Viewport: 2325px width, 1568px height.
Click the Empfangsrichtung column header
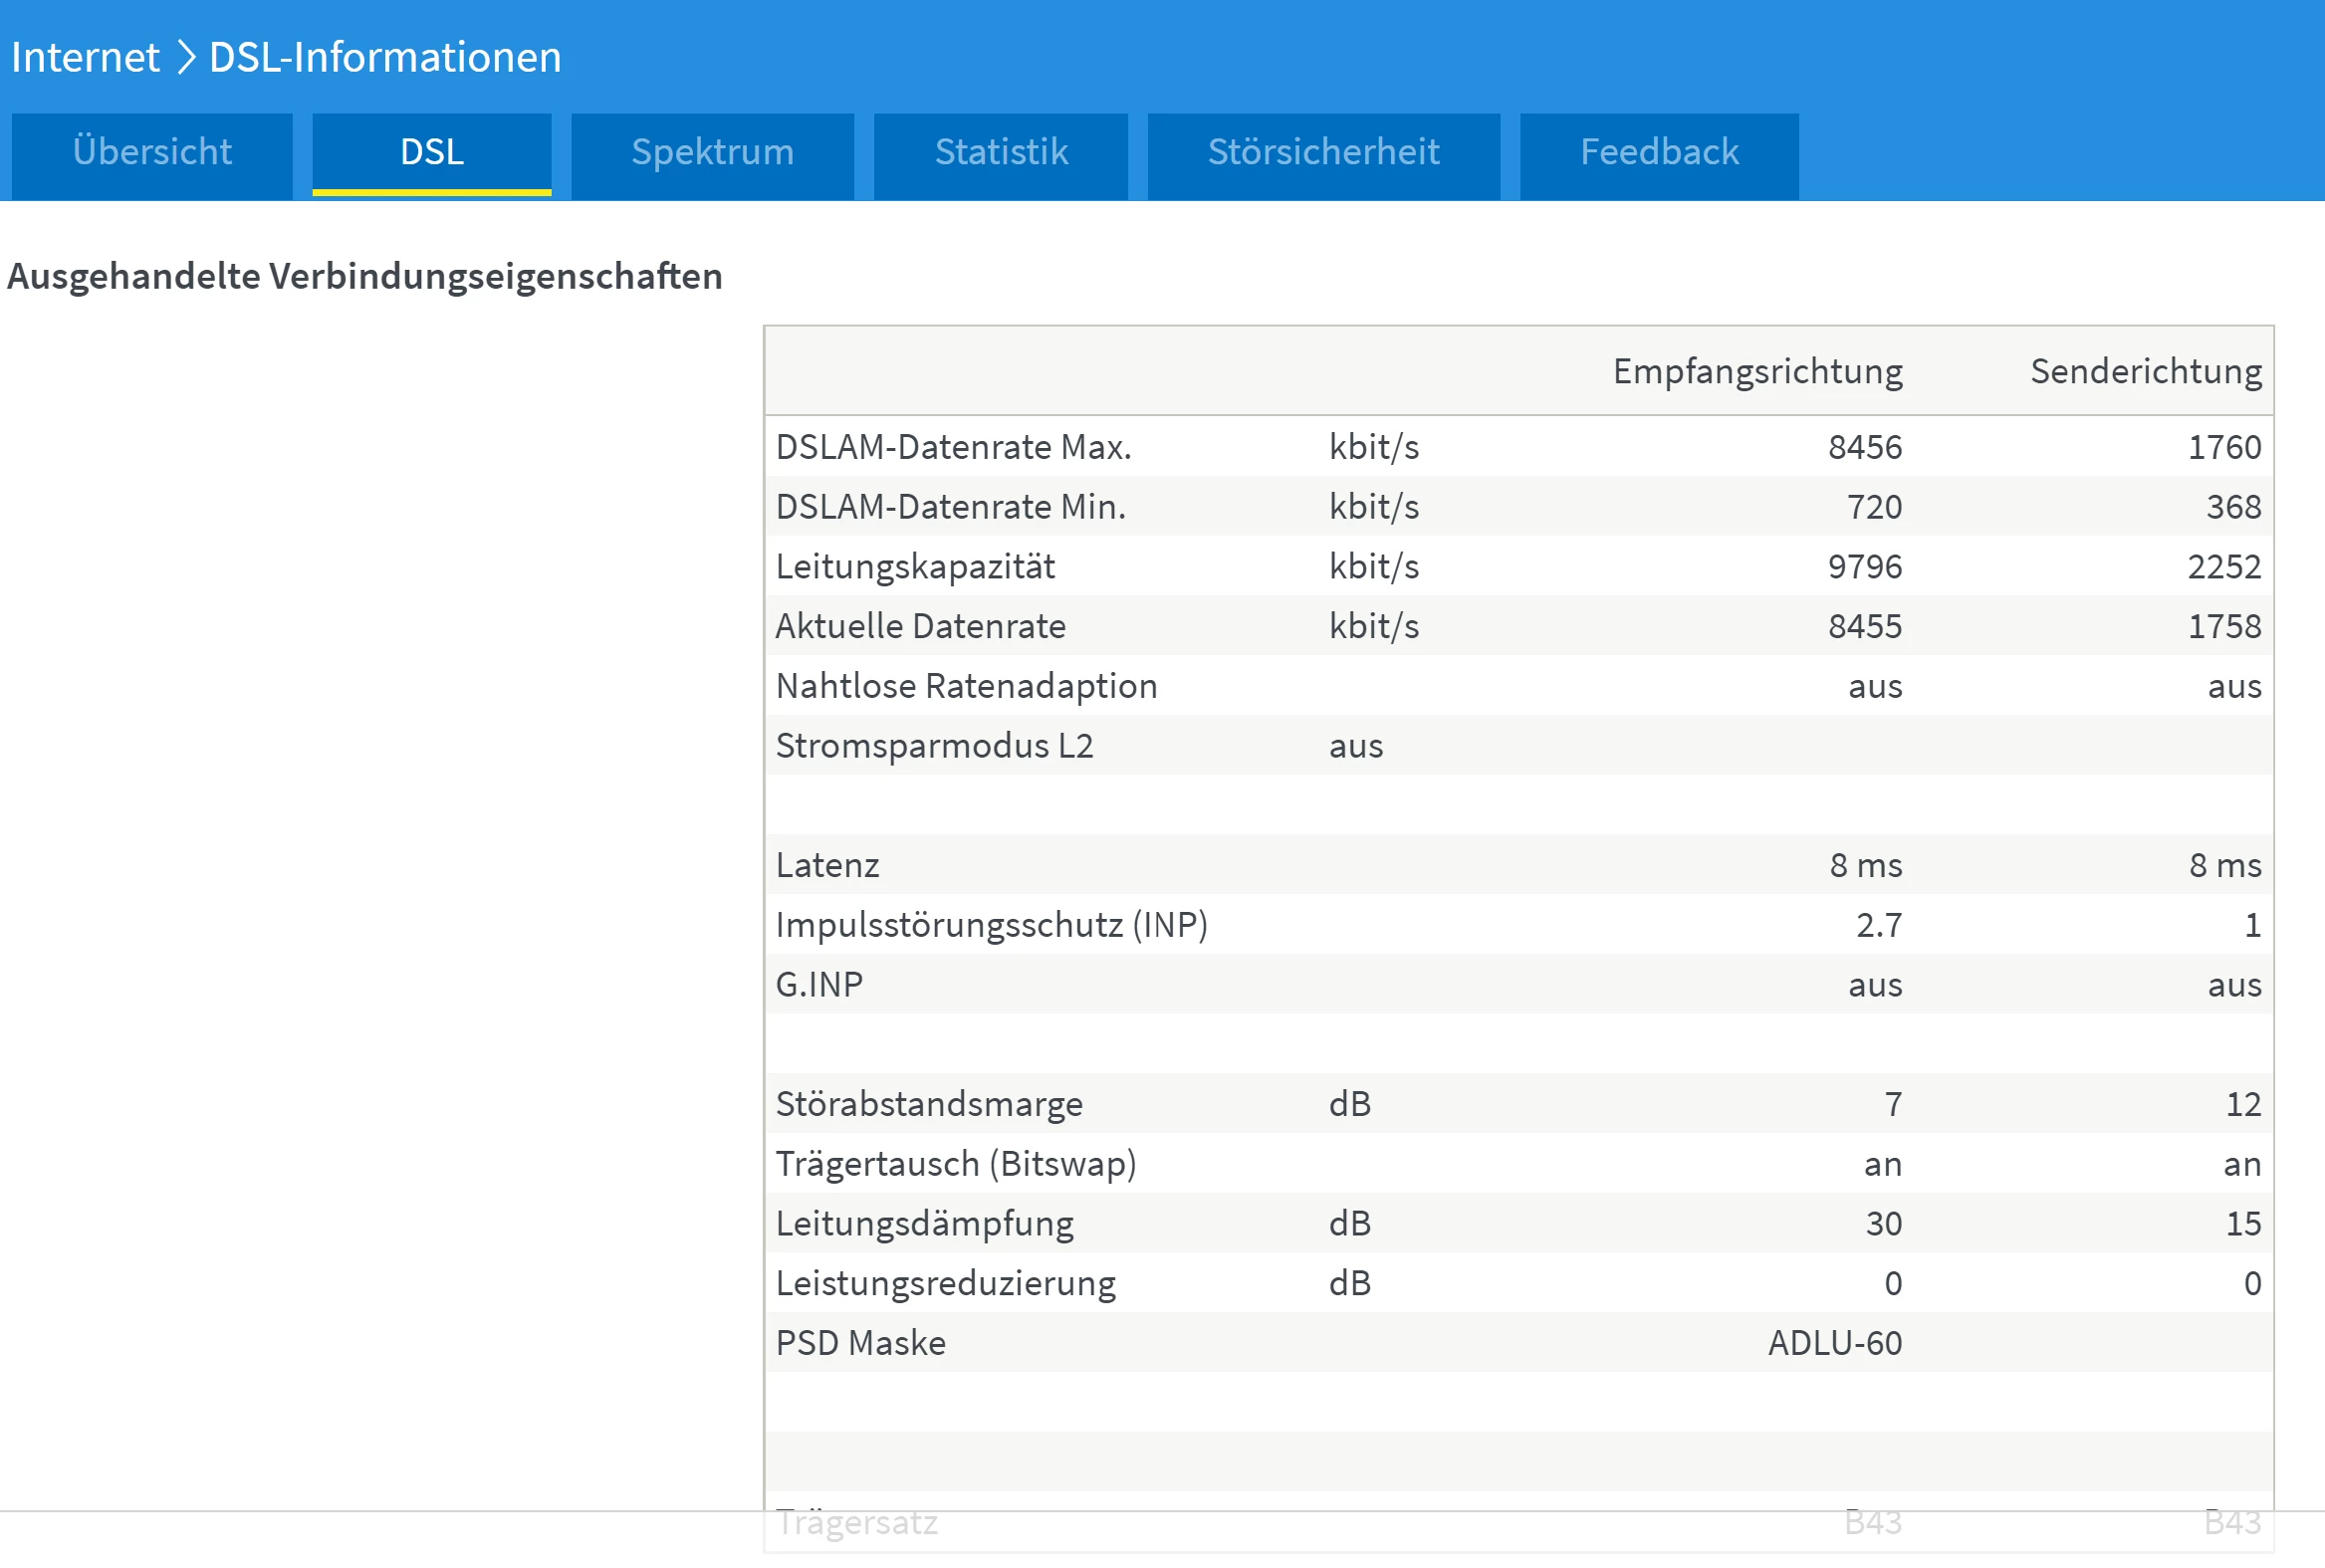(x=1756, y=372)
